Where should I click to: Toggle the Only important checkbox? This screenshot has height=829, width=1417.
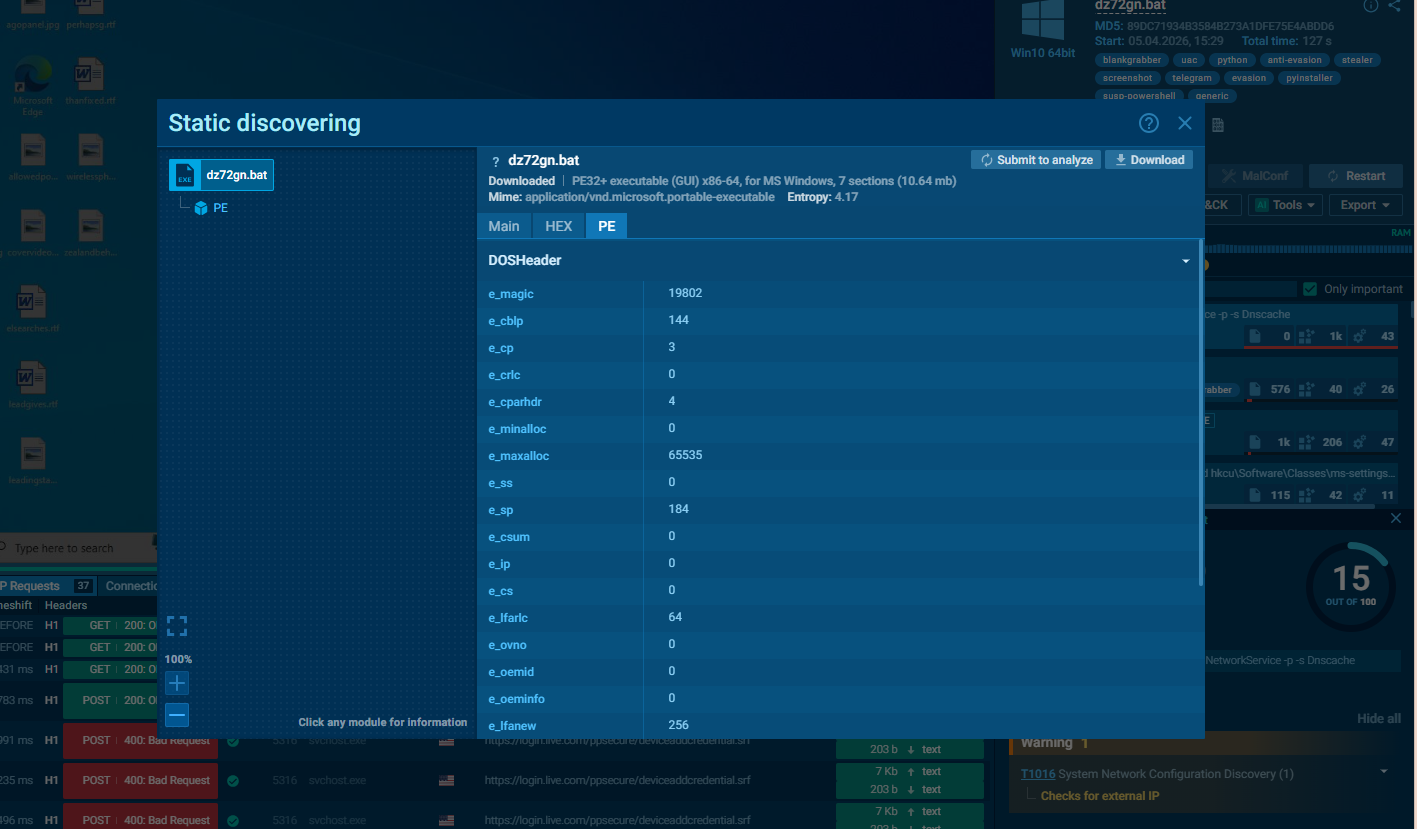point(1310,289)
